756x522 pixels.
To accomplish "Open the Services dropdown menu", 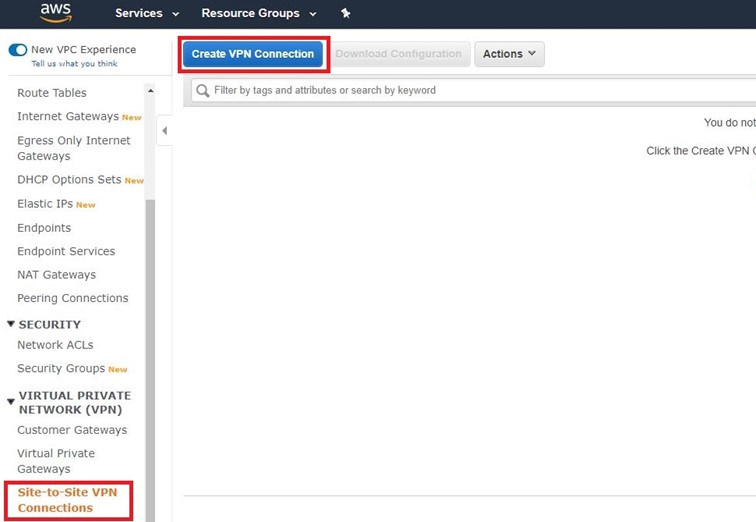I will pos(147,13).
